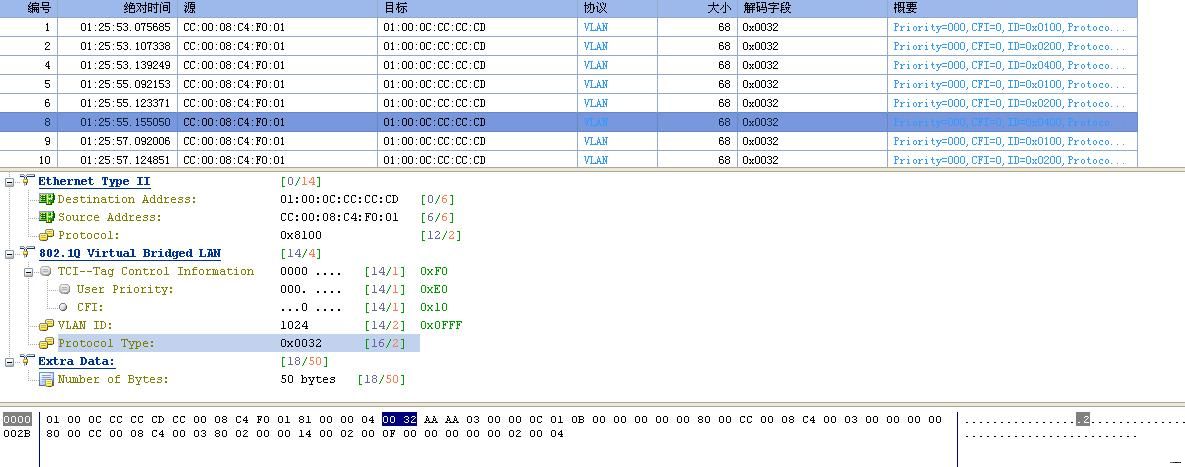Sort packets by 协议 column header
Viewport: 1185px width, 467px height.
coord(595,8)
